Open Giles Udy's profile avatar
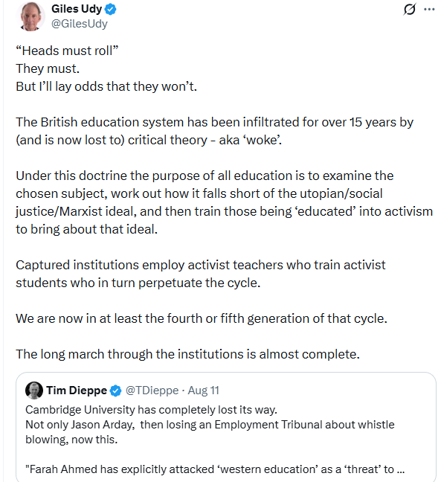The height and width of the screenshot is (482, 441). (31, 17)
